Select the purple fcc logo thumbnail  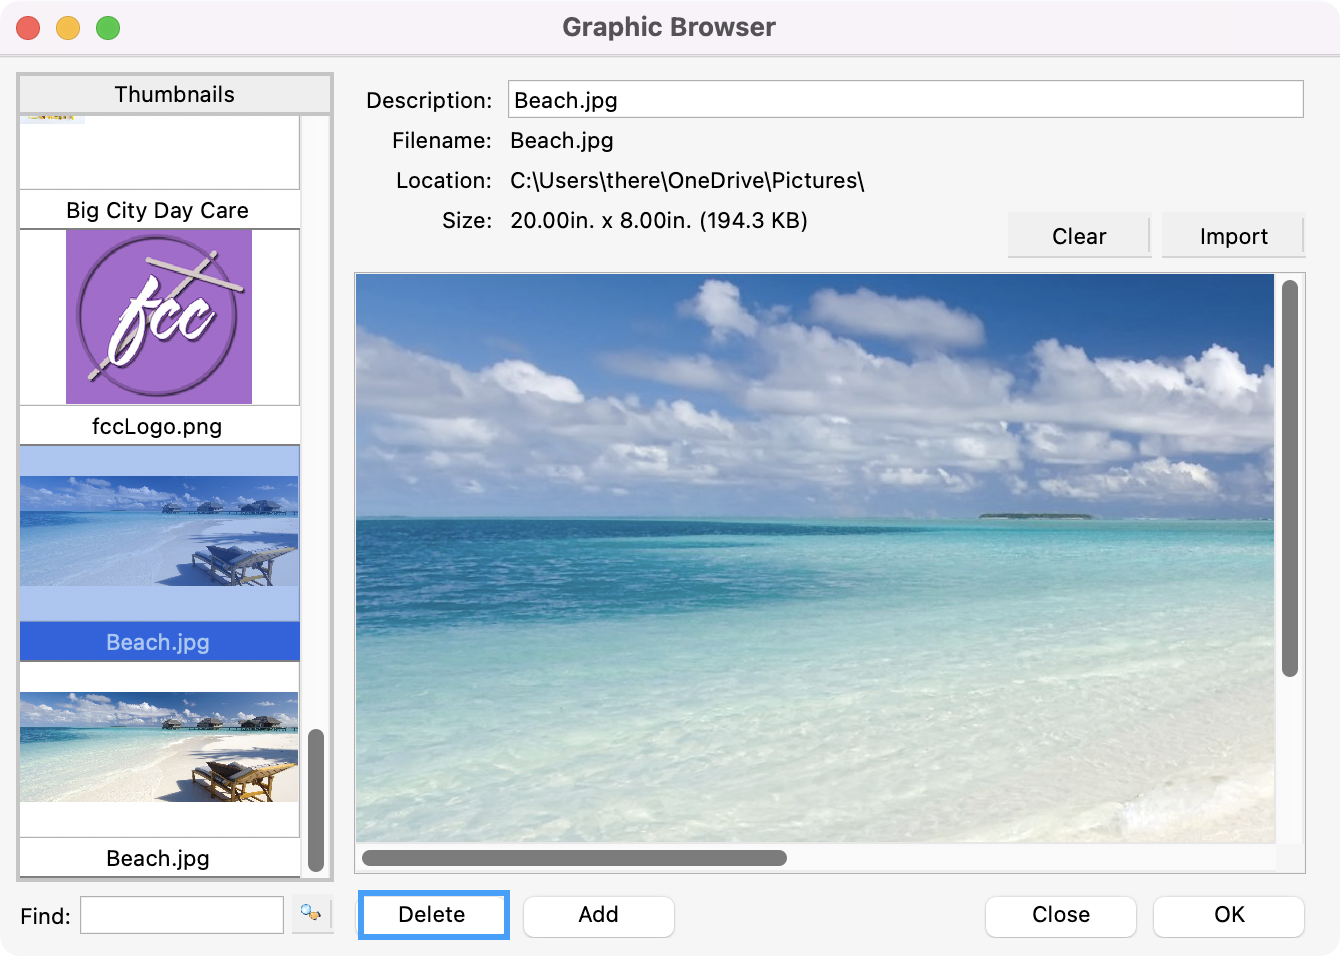tap(159, 317)
